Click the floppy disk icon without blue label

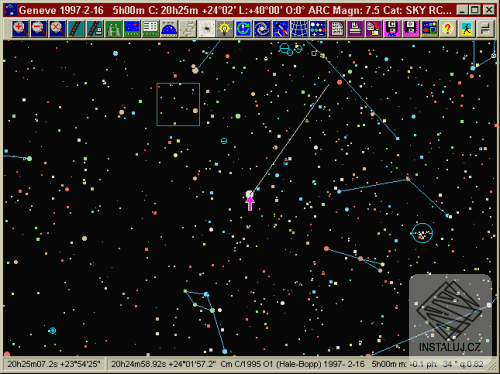tap(411, 29)
